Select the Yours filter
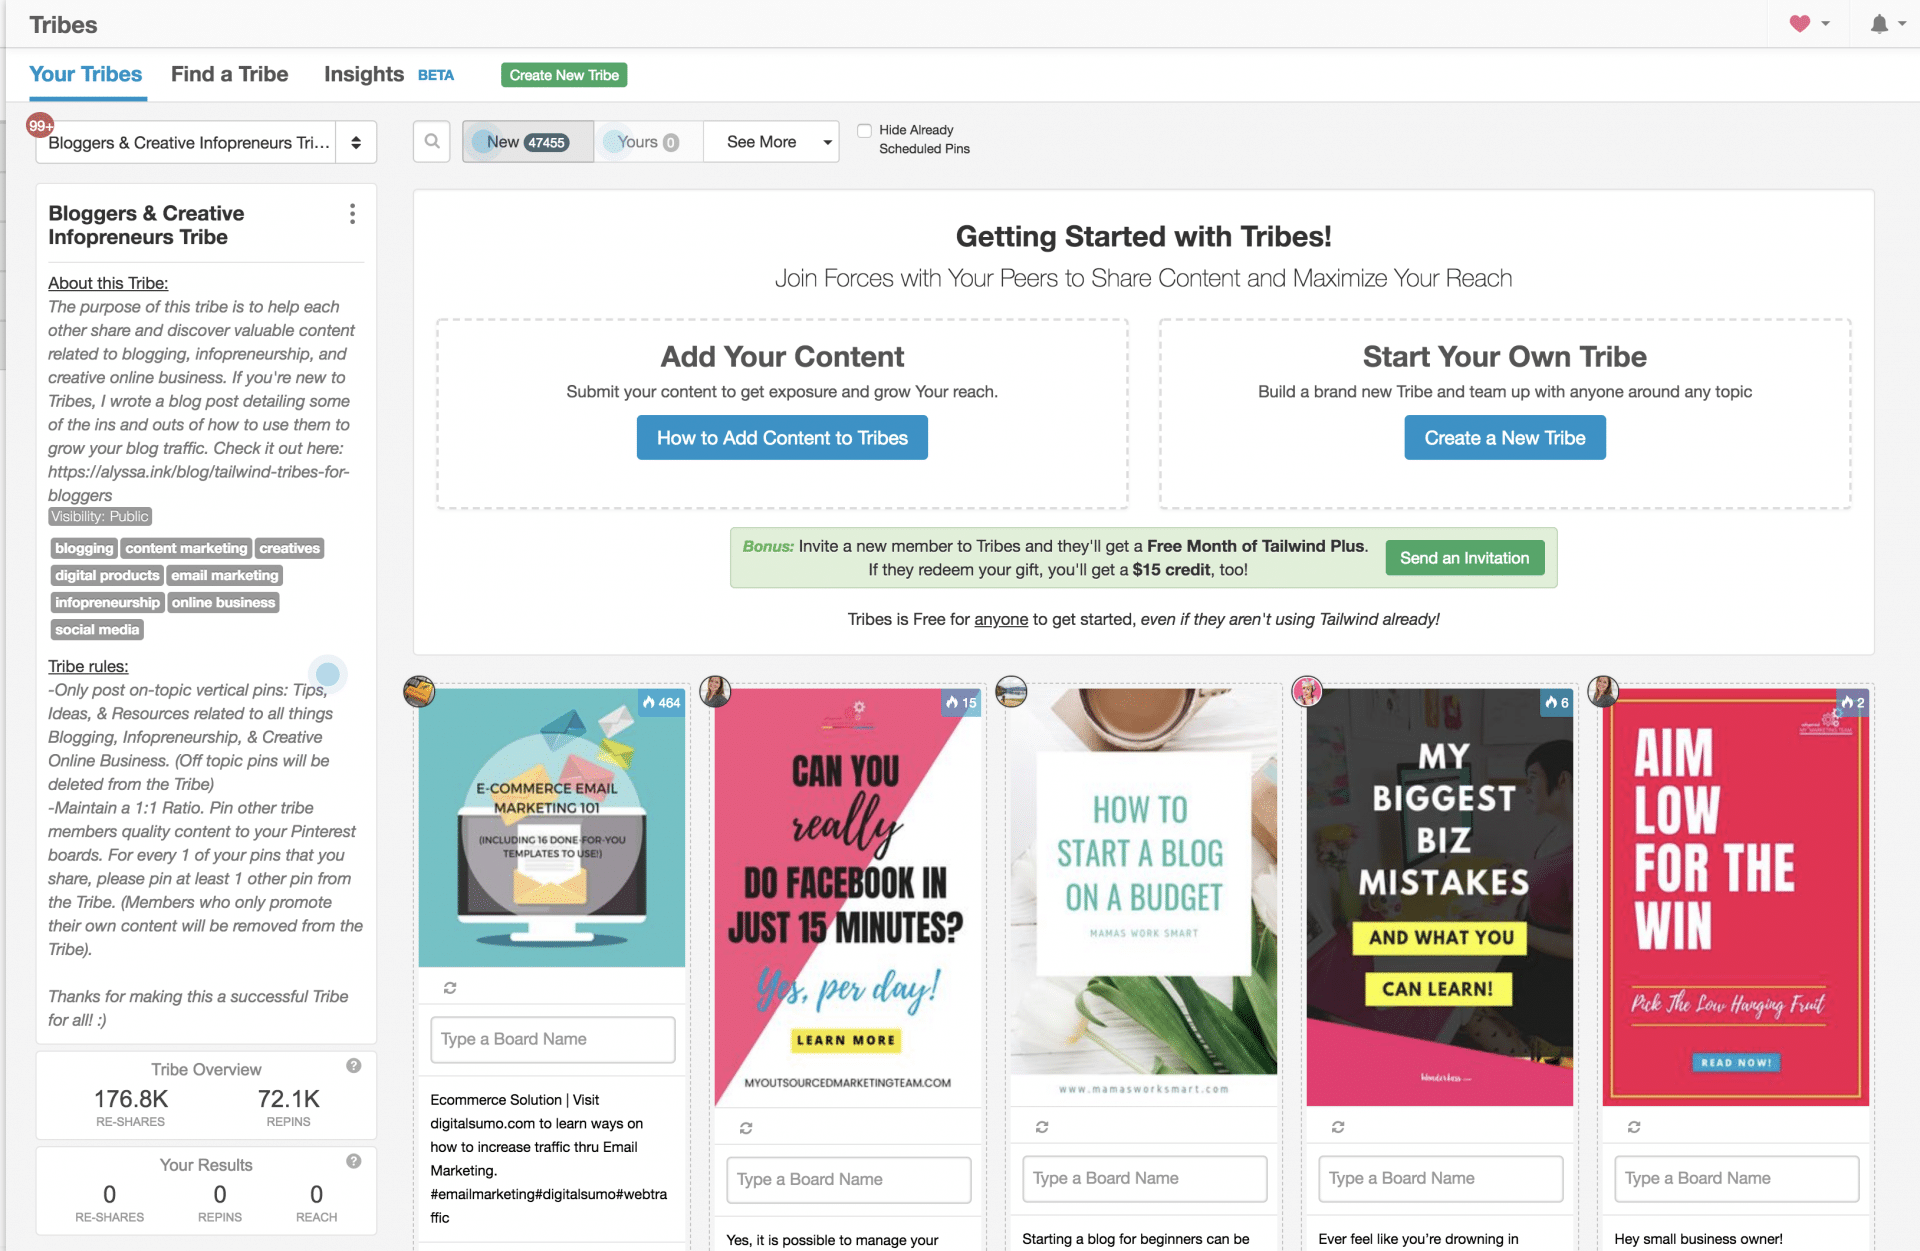1920x1251 pixels. (648, 142)
